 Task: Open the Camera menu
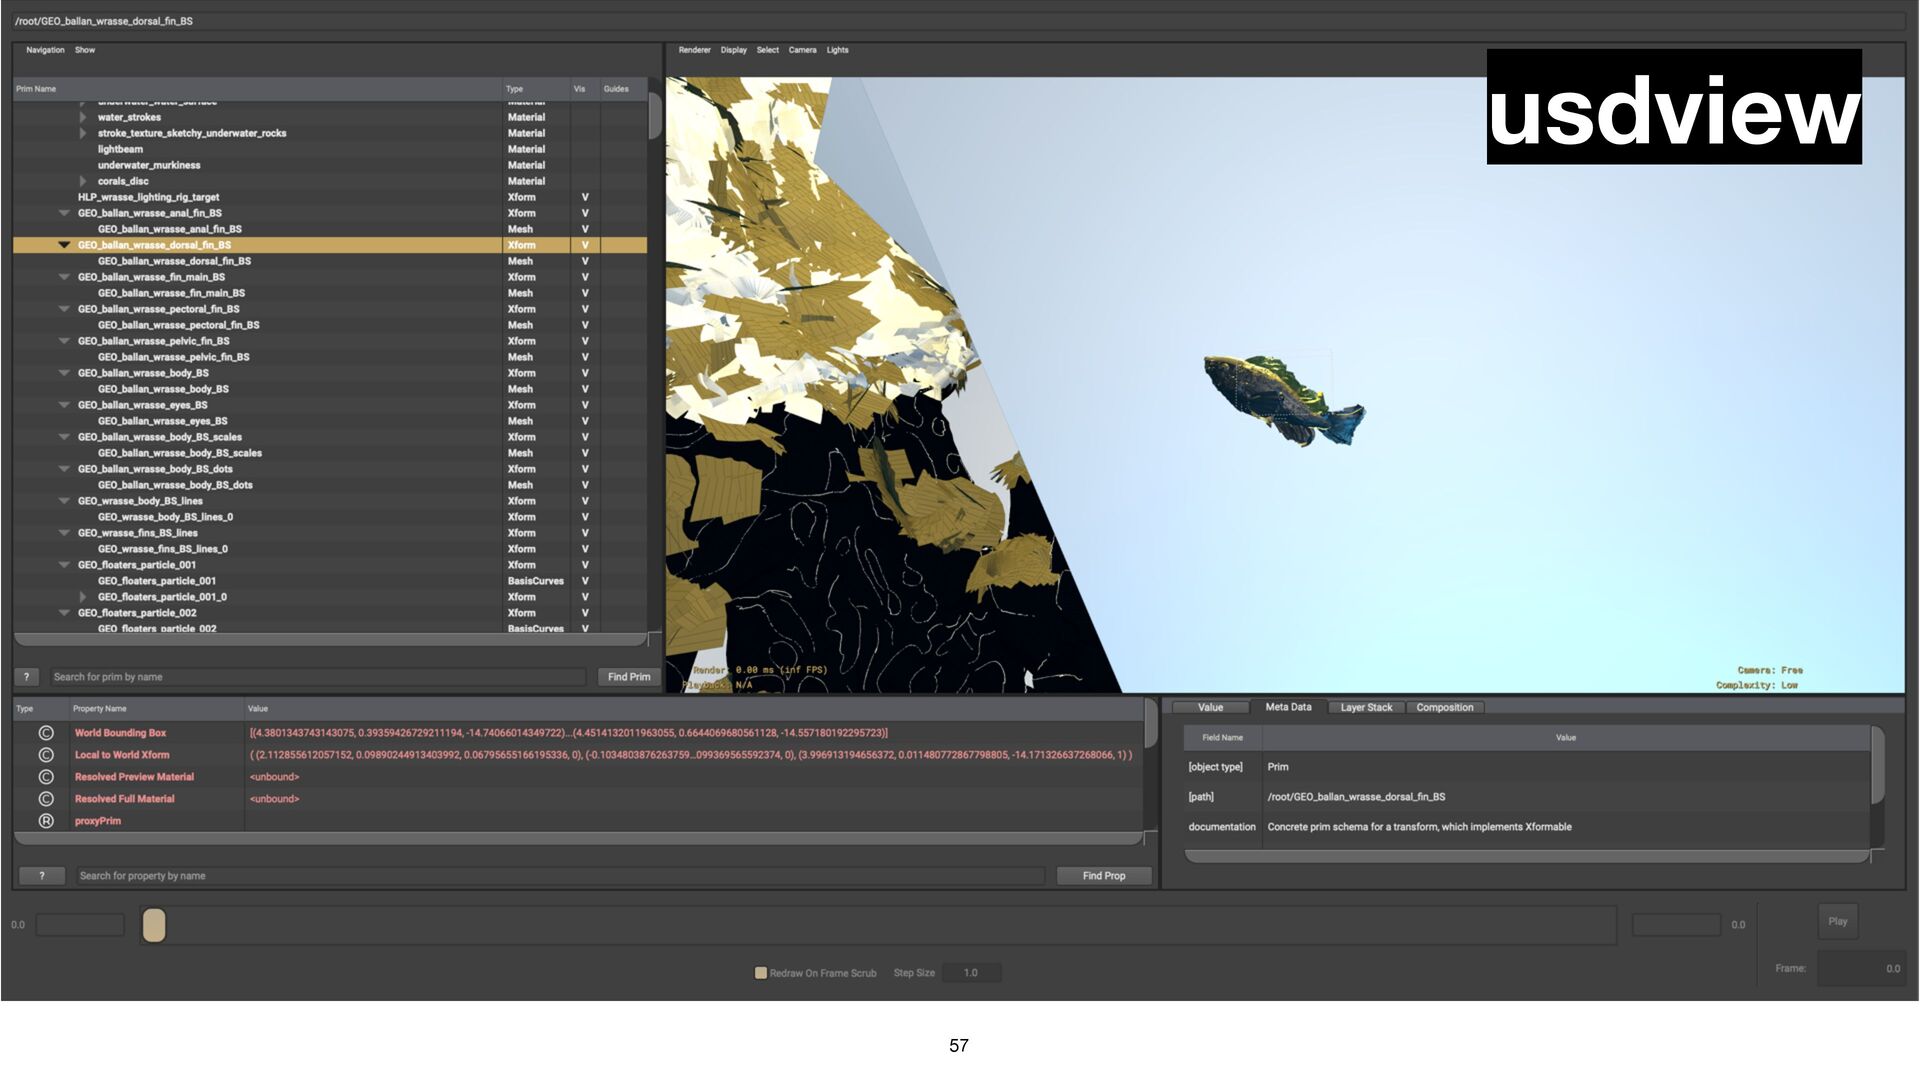point(803,50)
